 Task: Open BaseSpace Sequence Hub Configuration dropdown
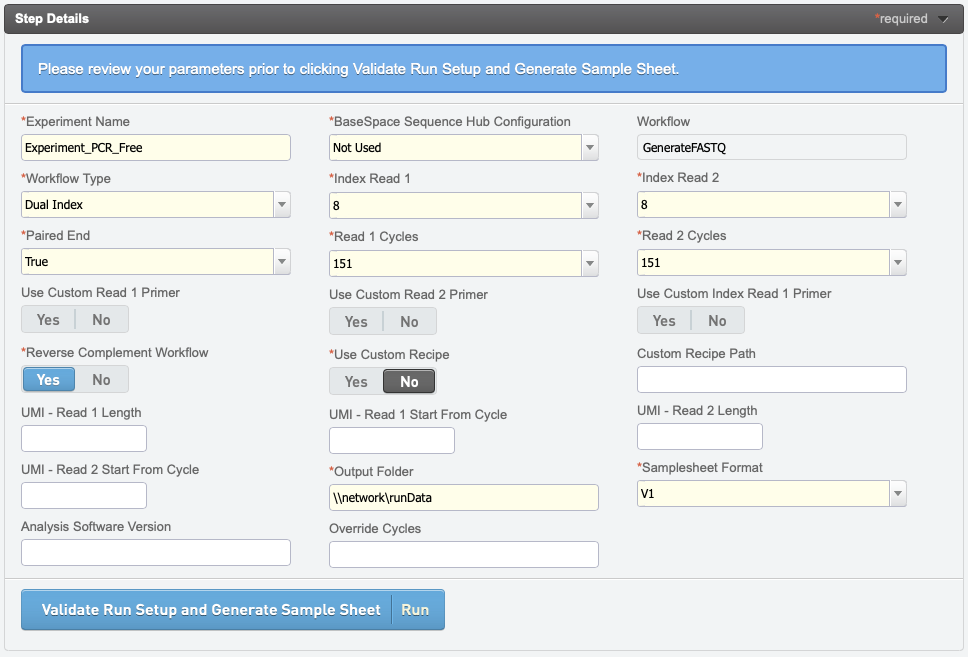[x=590, y=148]
